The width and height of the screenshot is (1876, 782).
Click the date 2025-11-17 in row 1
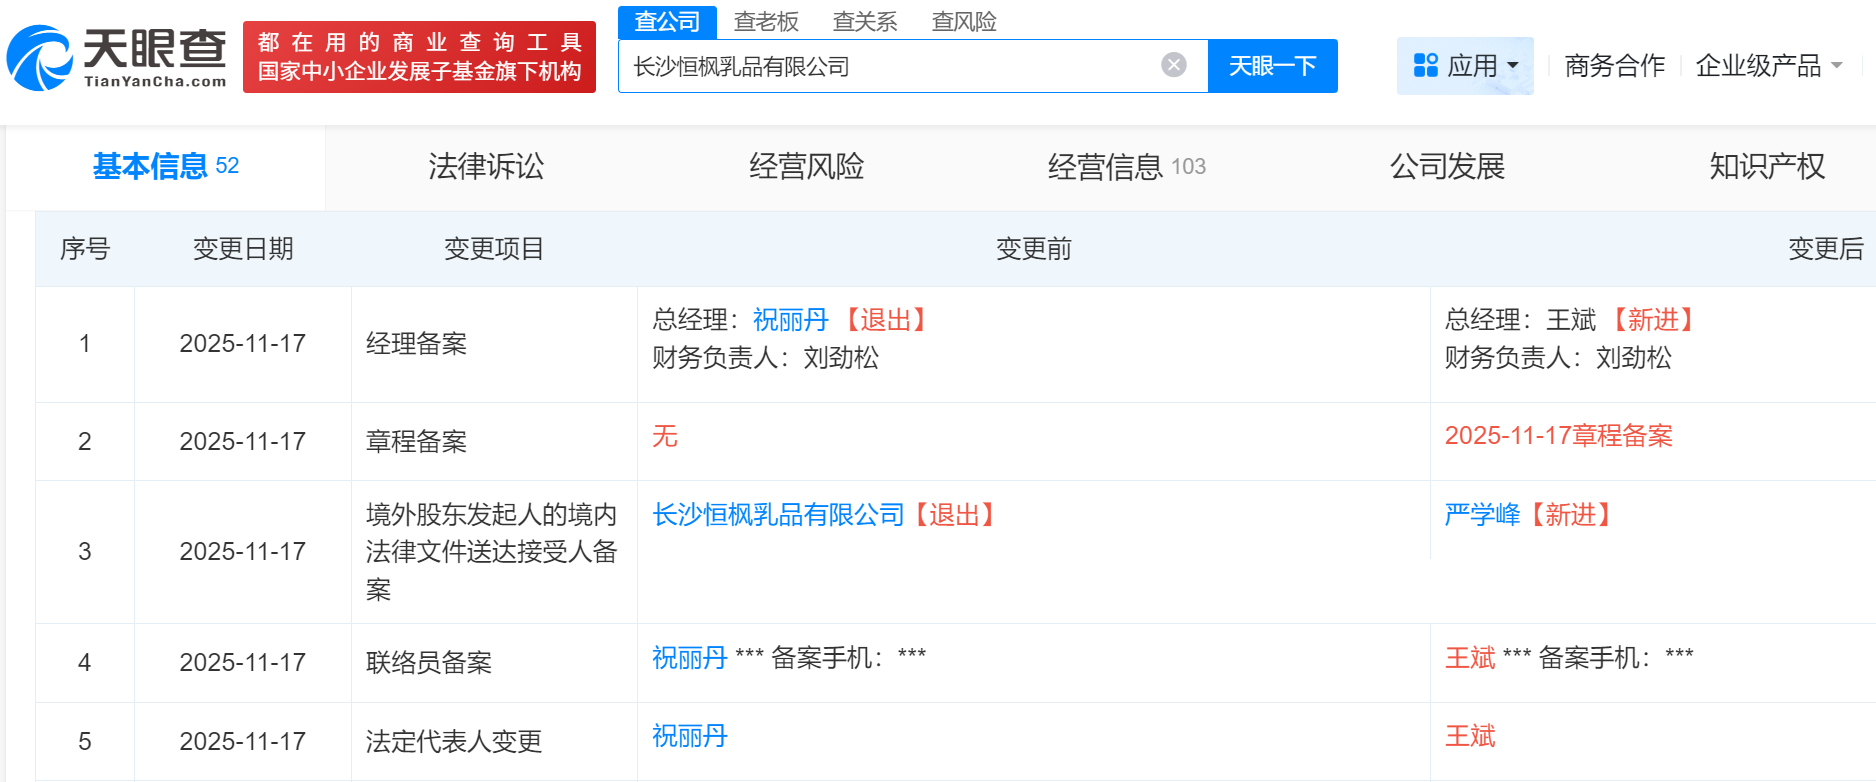[243, 344]
